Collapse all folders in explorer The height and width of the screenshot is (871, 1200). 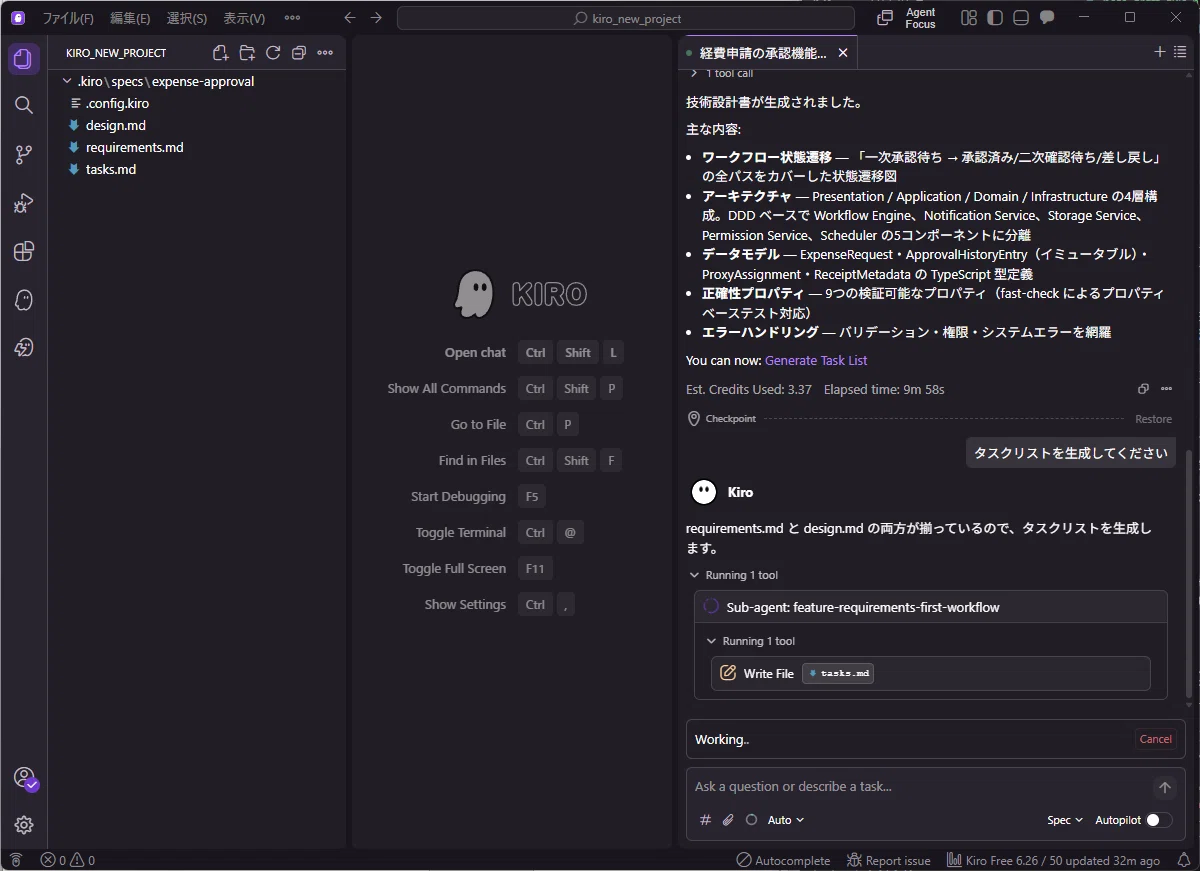(299, 53)
